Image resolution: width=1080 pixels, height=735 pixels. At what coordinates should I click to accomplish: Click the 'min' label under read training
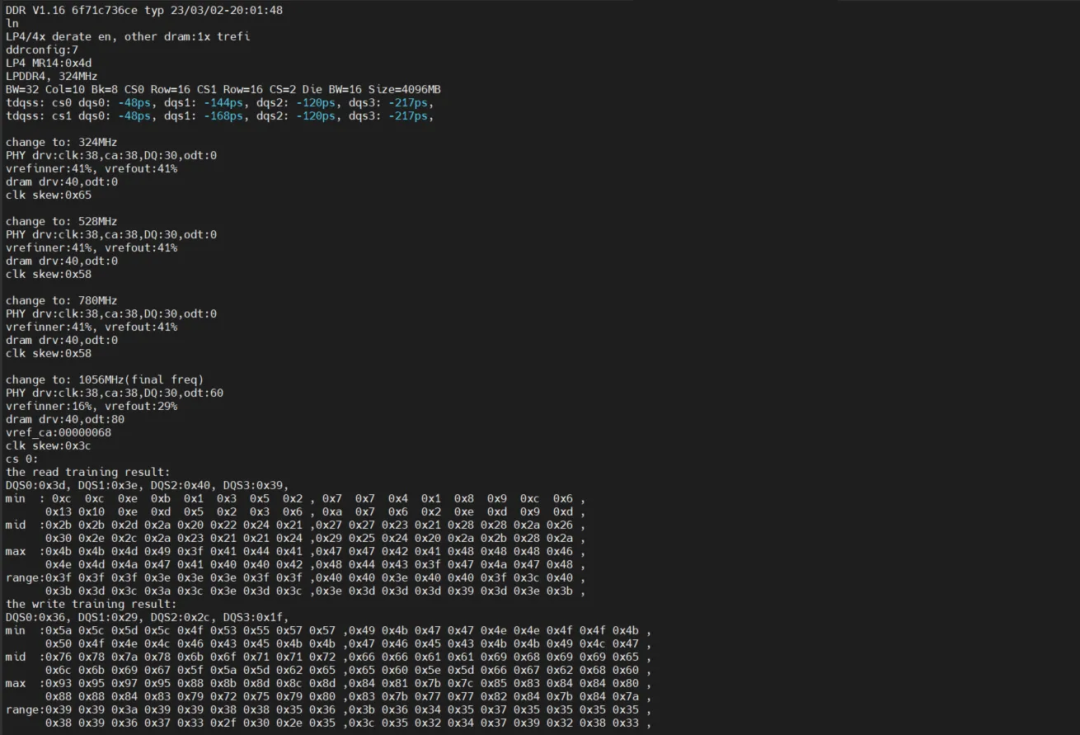15,498
